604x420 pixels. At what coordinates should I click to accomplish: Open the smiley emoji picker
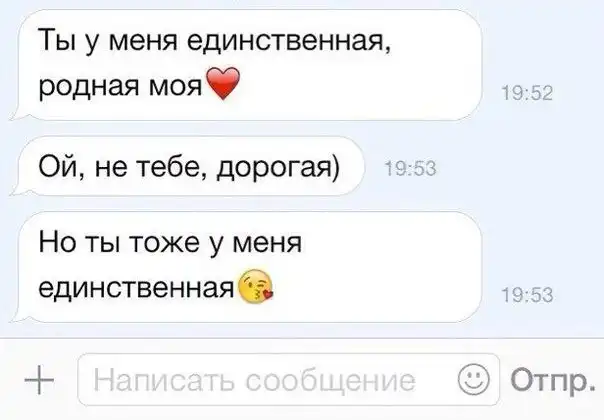tap(473, 380)
